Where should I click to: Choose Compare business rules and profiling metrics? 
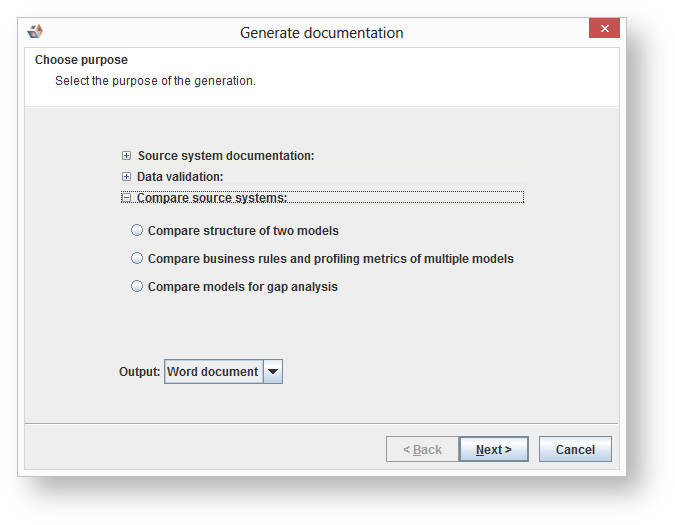(x=137, y=259)
